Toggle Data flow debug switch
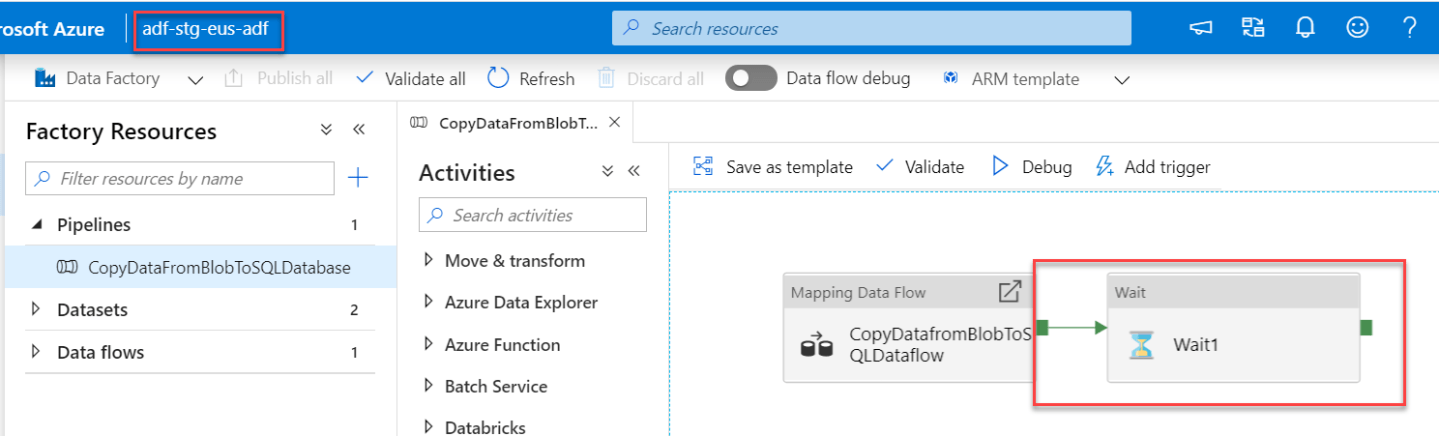This screenshot has width=1439, height=436. pyautogui.click(x=751, y=78)
